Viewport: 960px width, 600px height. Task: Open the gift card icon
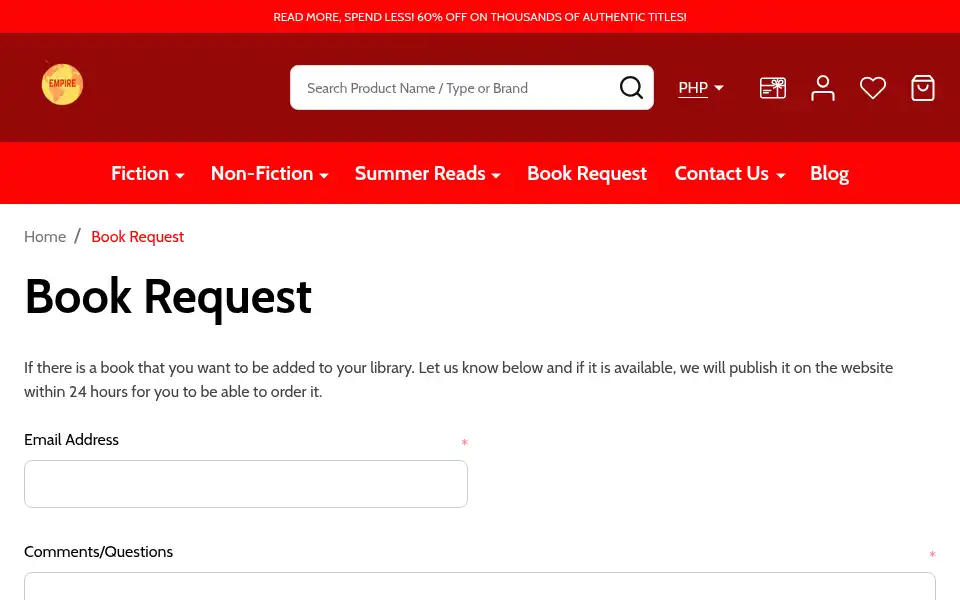click(x=773, y=88)
